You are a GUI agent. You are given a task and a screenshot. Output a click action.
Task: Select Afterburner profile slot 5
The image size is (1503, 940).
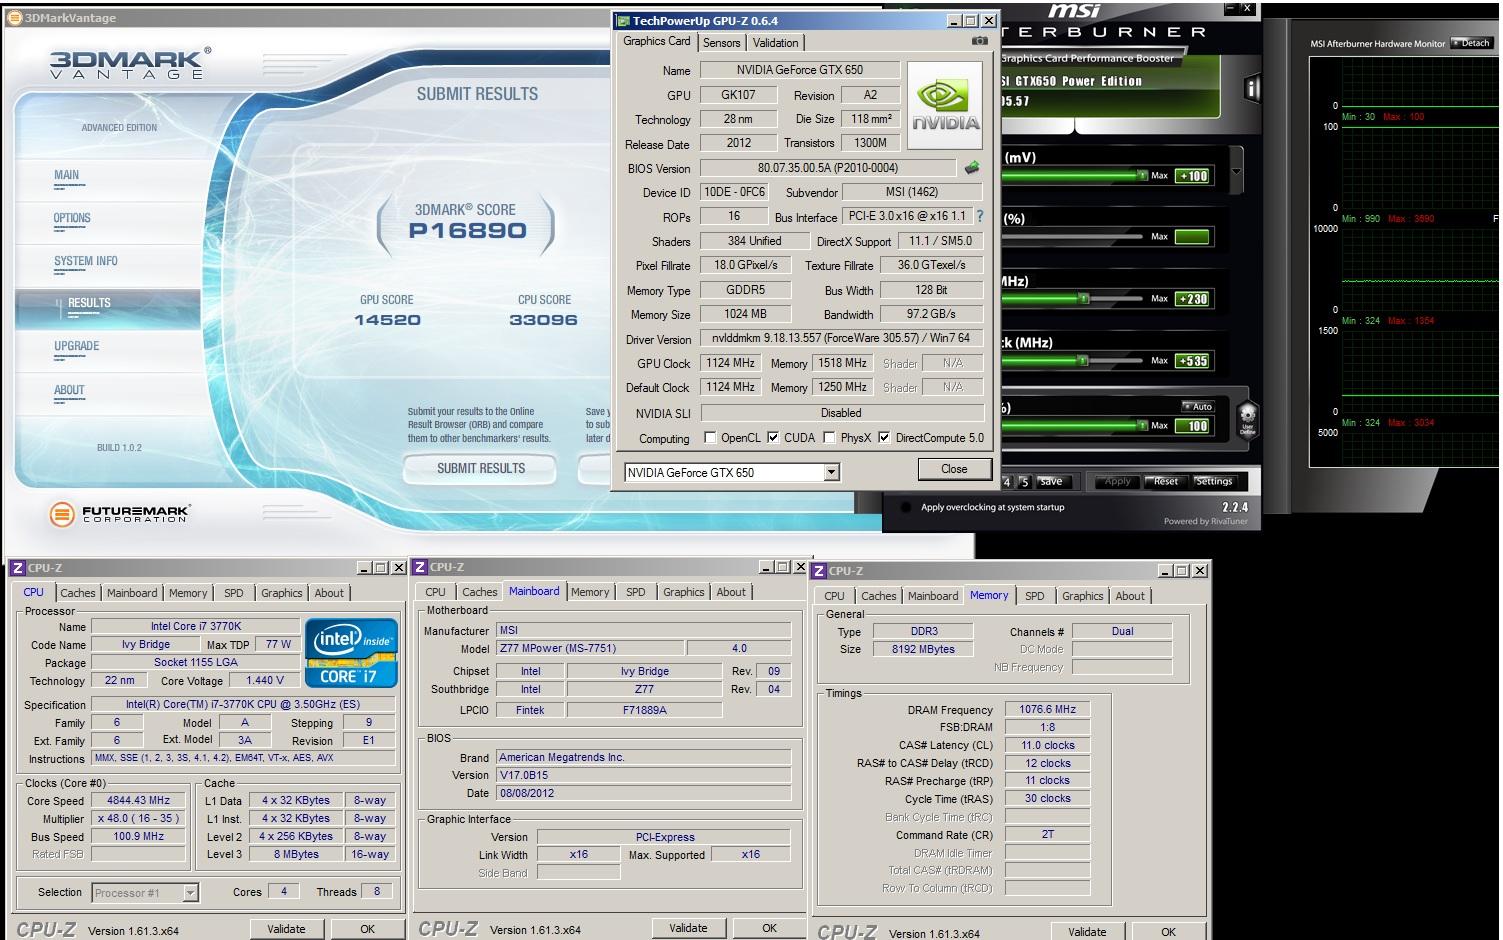(x=1024, y=481)
